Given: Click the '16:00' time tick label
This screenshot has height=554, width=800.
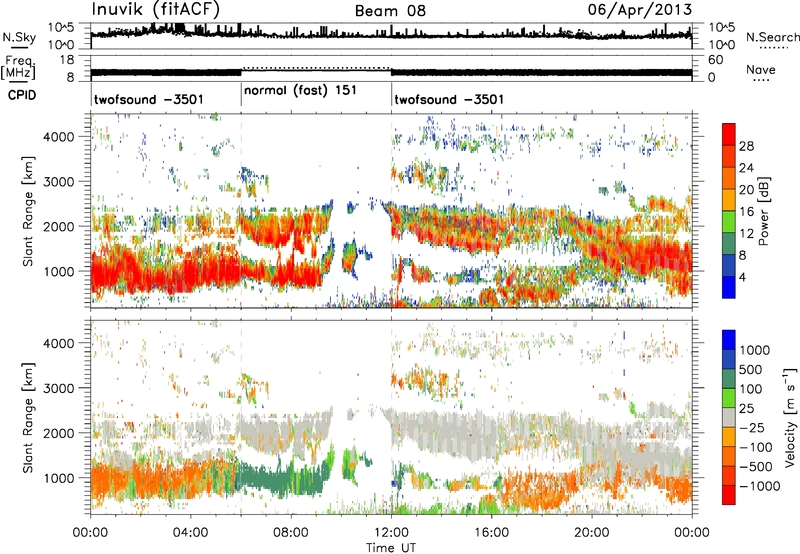Looking at the screenshot, I should (491, 533).
